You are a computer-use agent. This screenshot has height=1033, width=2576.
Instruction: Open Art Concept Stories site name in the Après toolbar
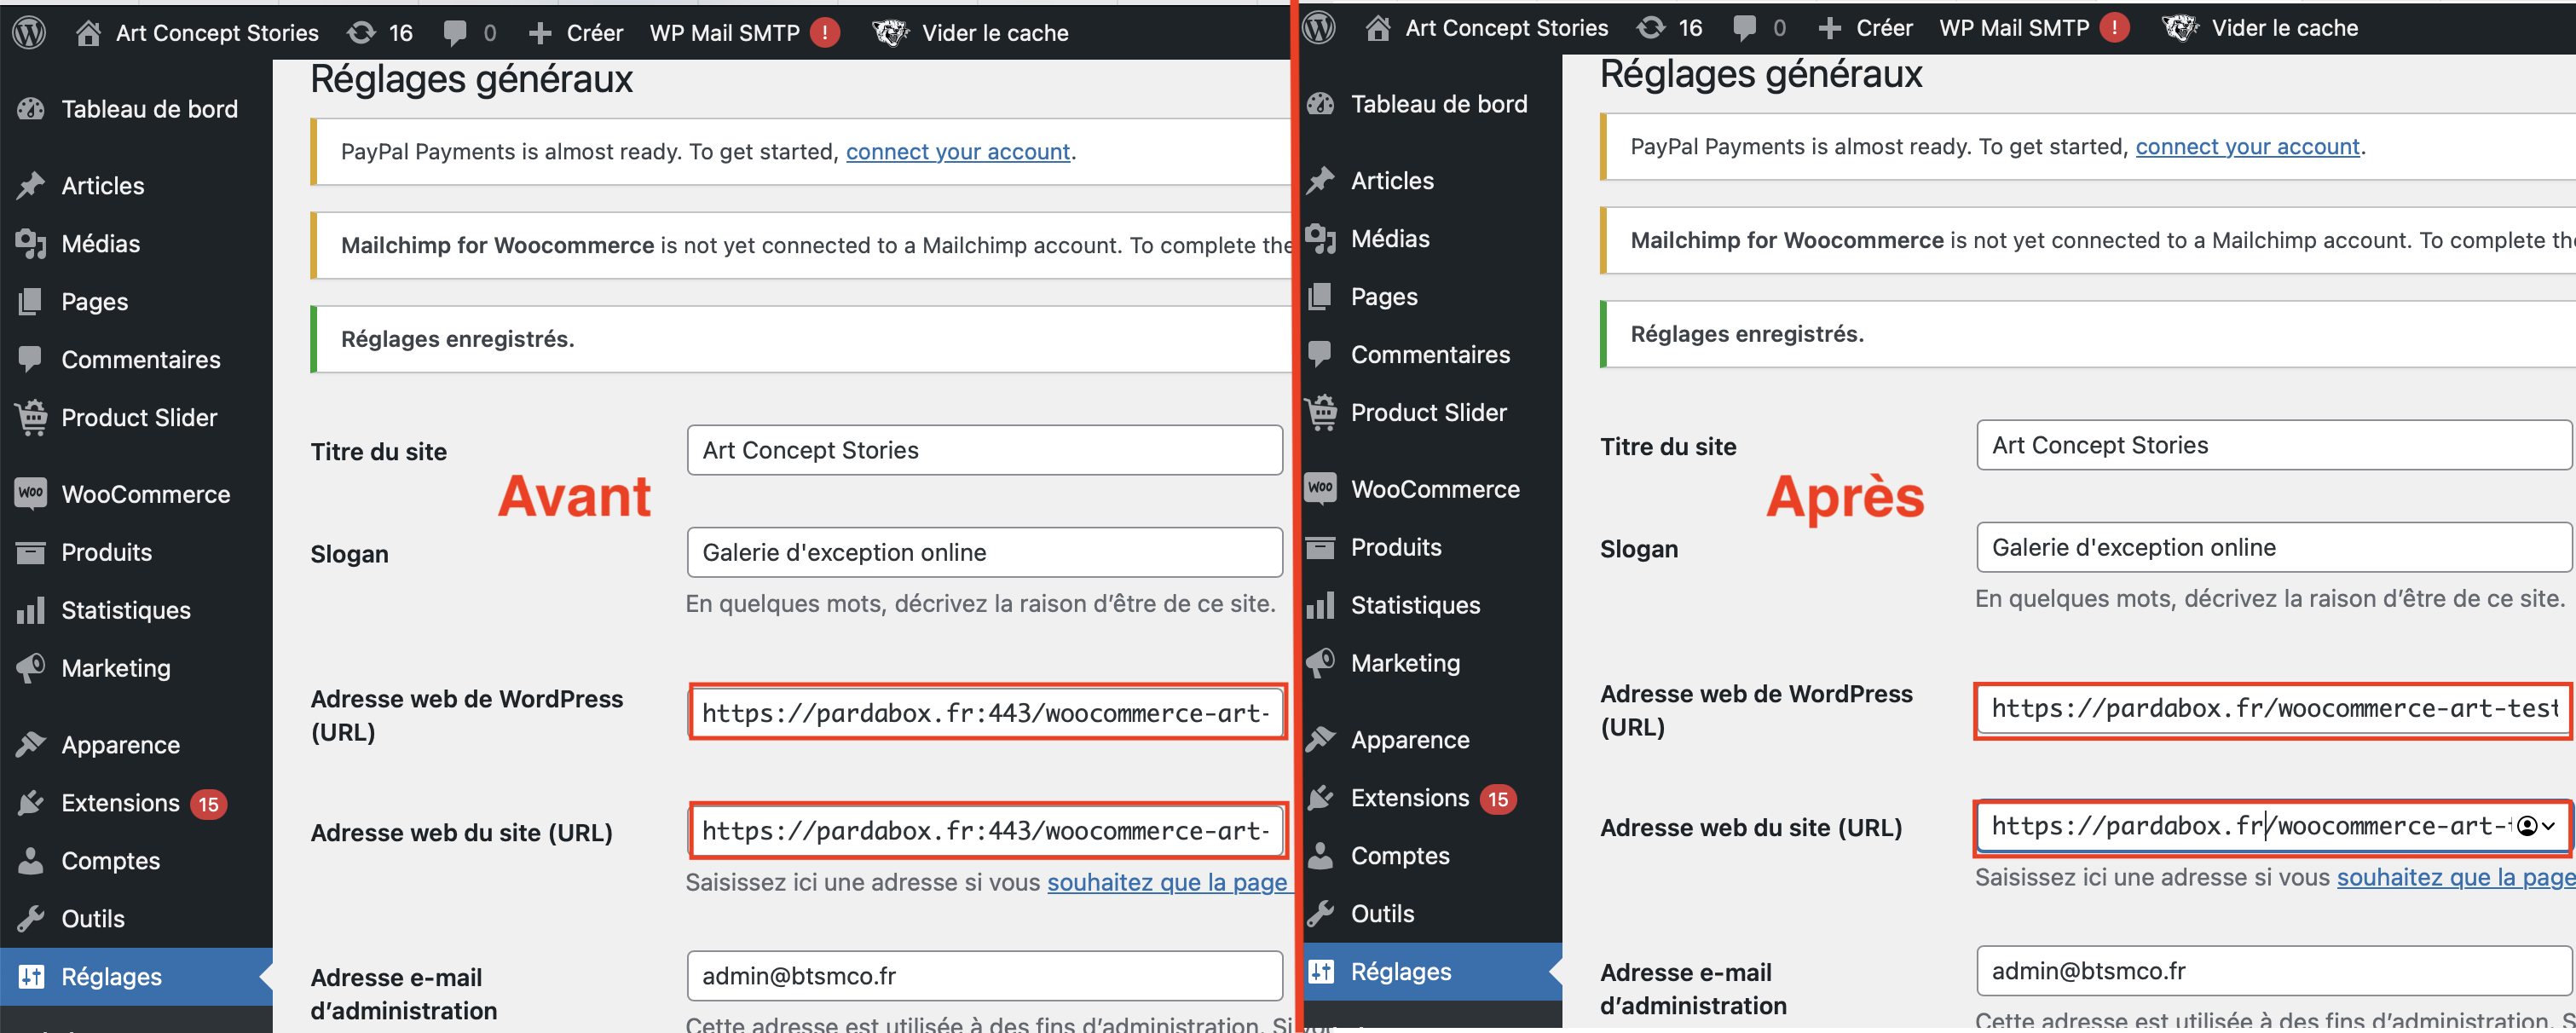[1507, 28]
